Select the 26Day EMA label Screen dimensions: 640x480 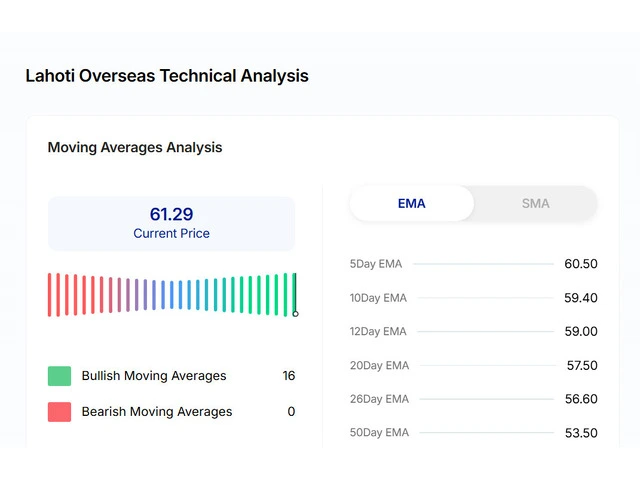379,399
